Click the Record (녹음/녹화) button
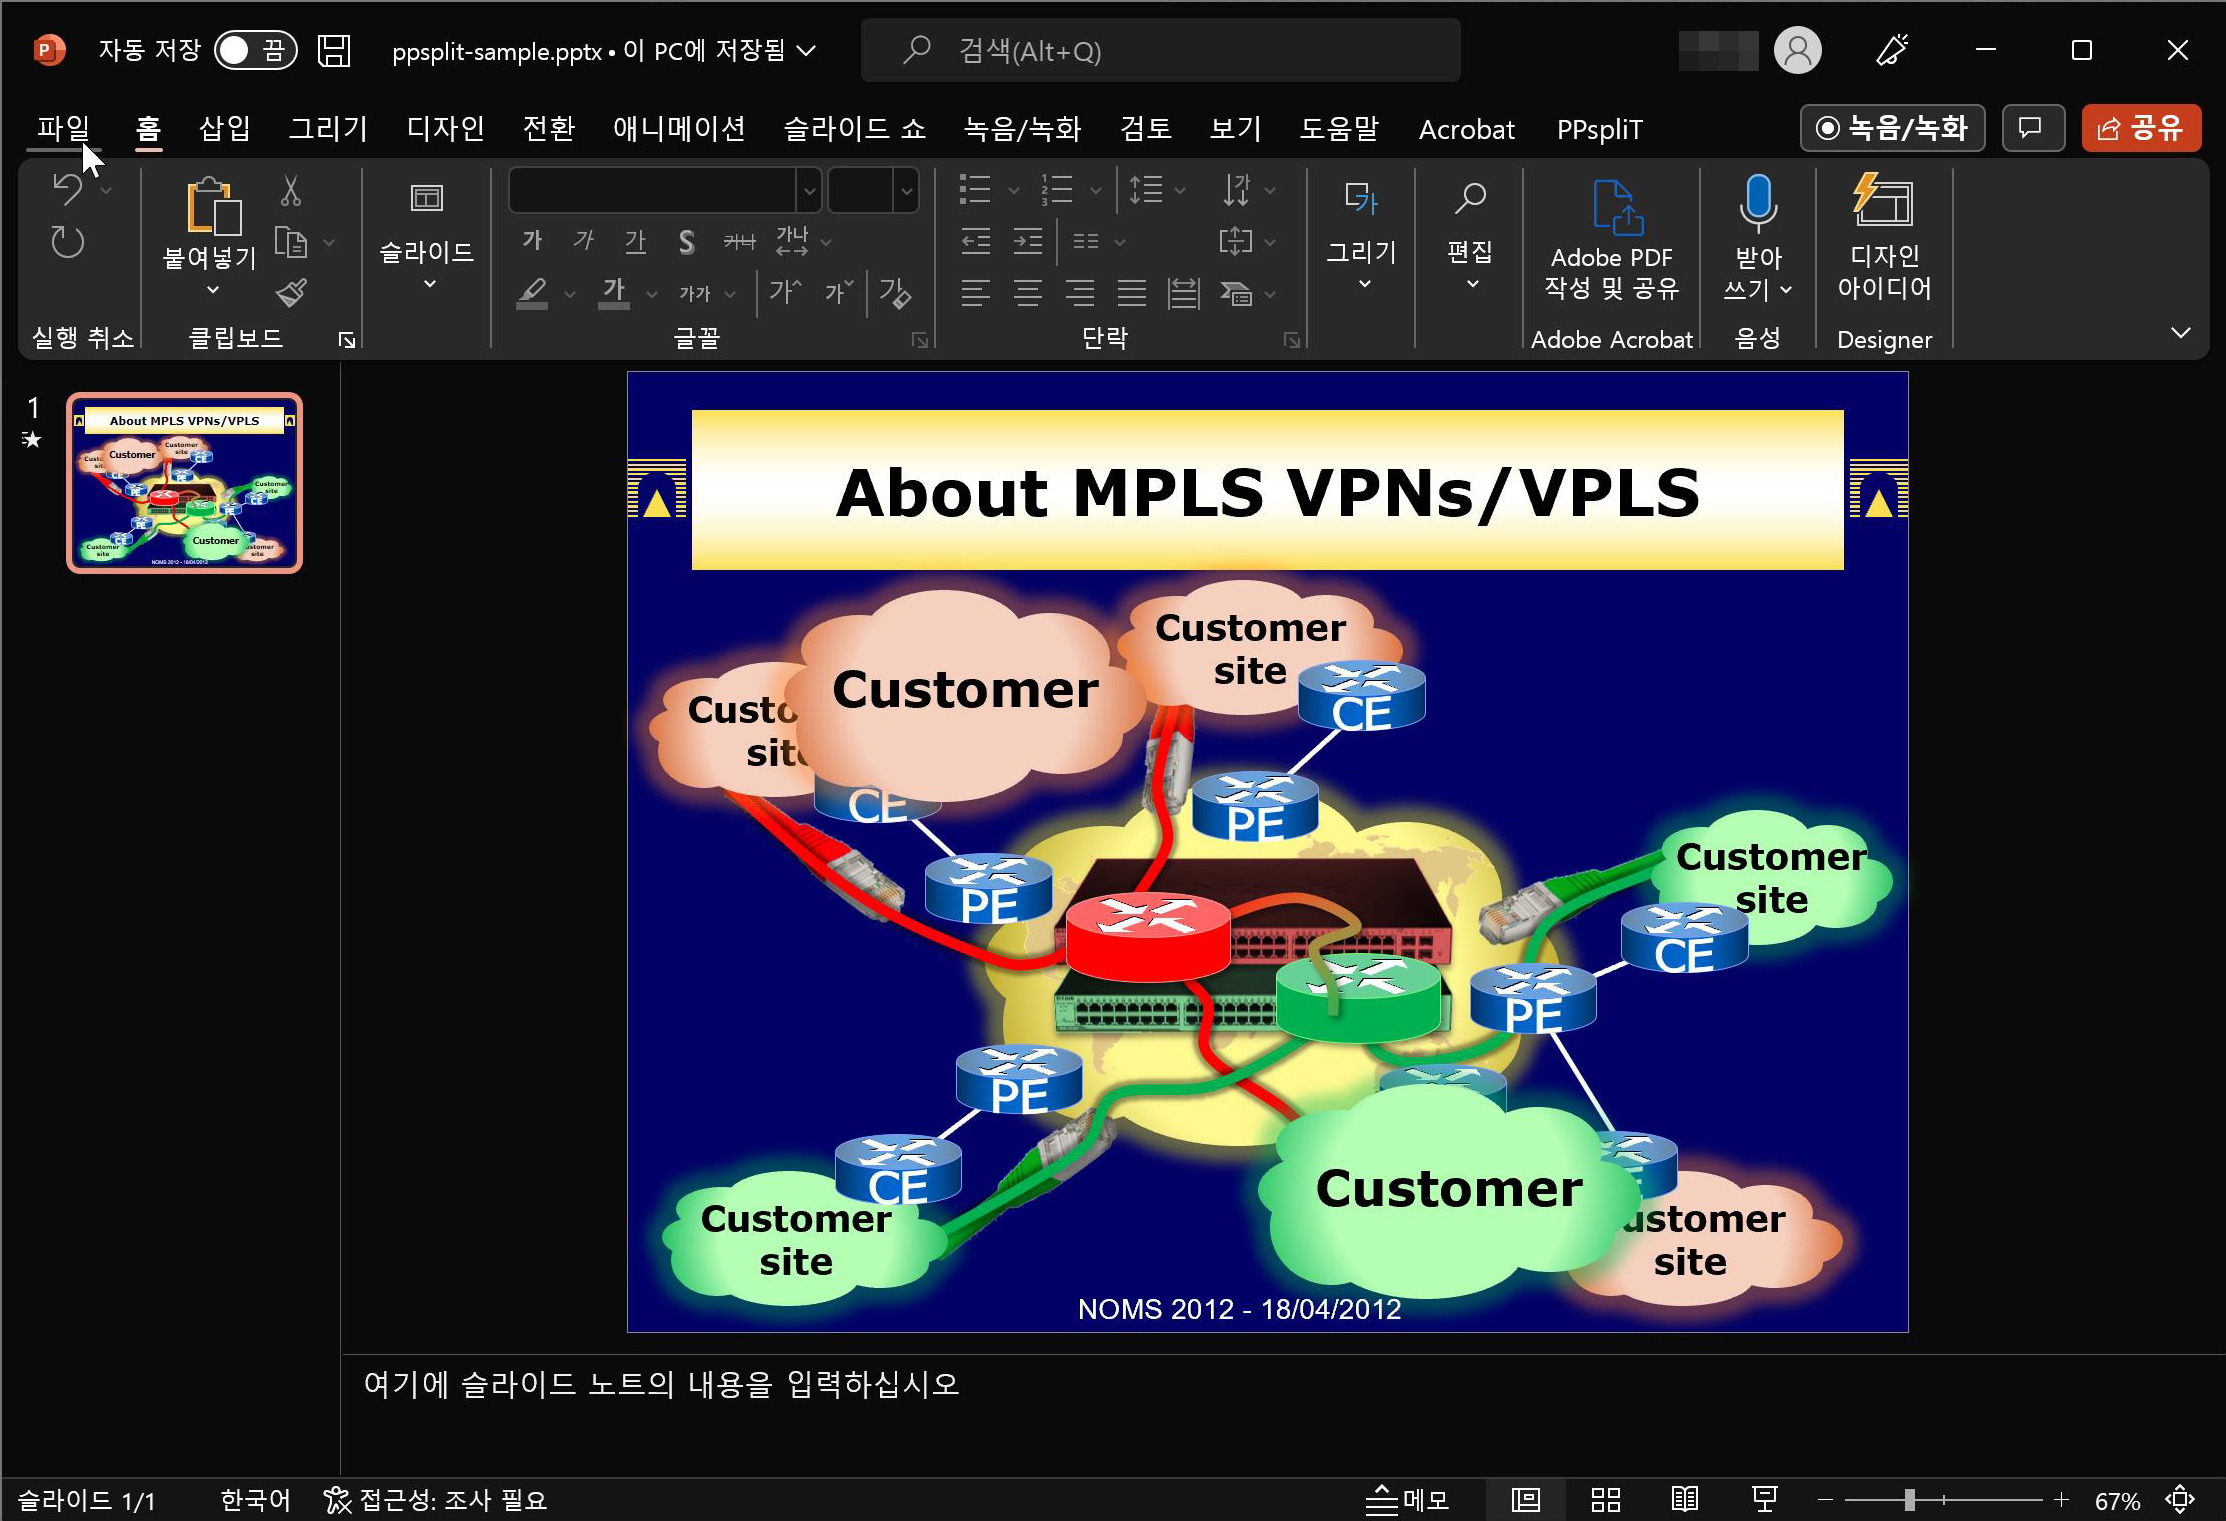Image resolution: width=2226 pixels, height=1521 pixels. (x=1892, y=128)
